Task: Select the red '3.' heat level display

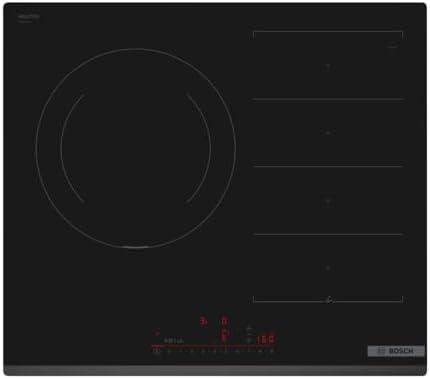Action: [x=203, y=322]
